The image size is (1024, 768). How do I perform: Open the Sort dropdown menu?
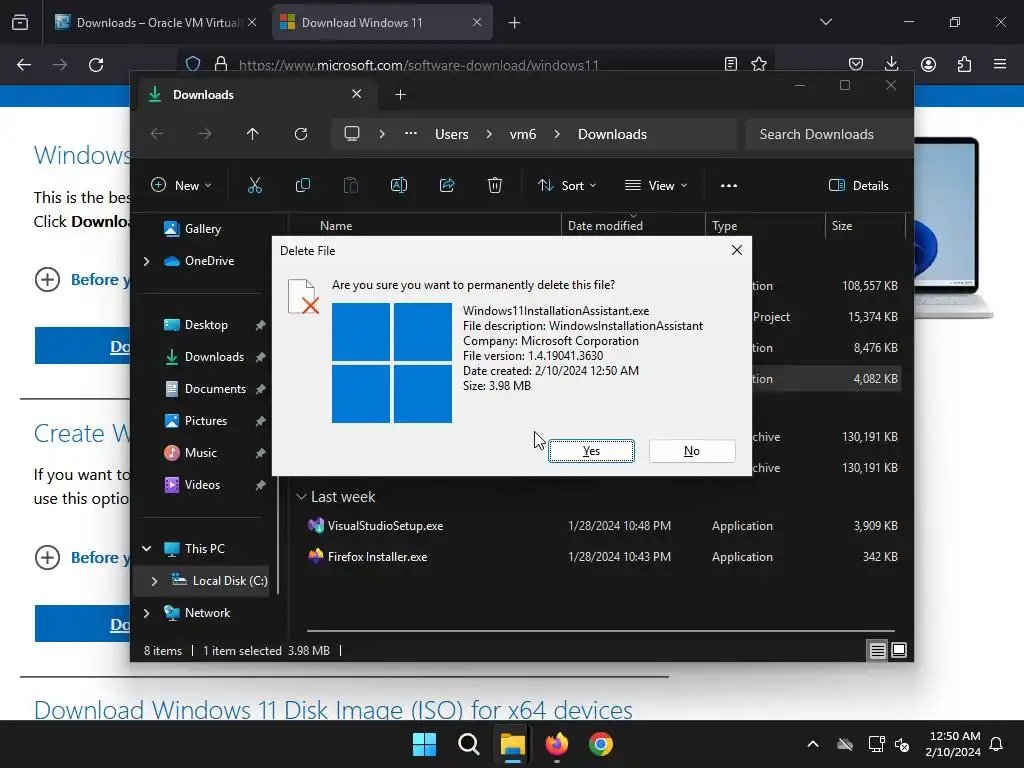(x=566, y=185)
